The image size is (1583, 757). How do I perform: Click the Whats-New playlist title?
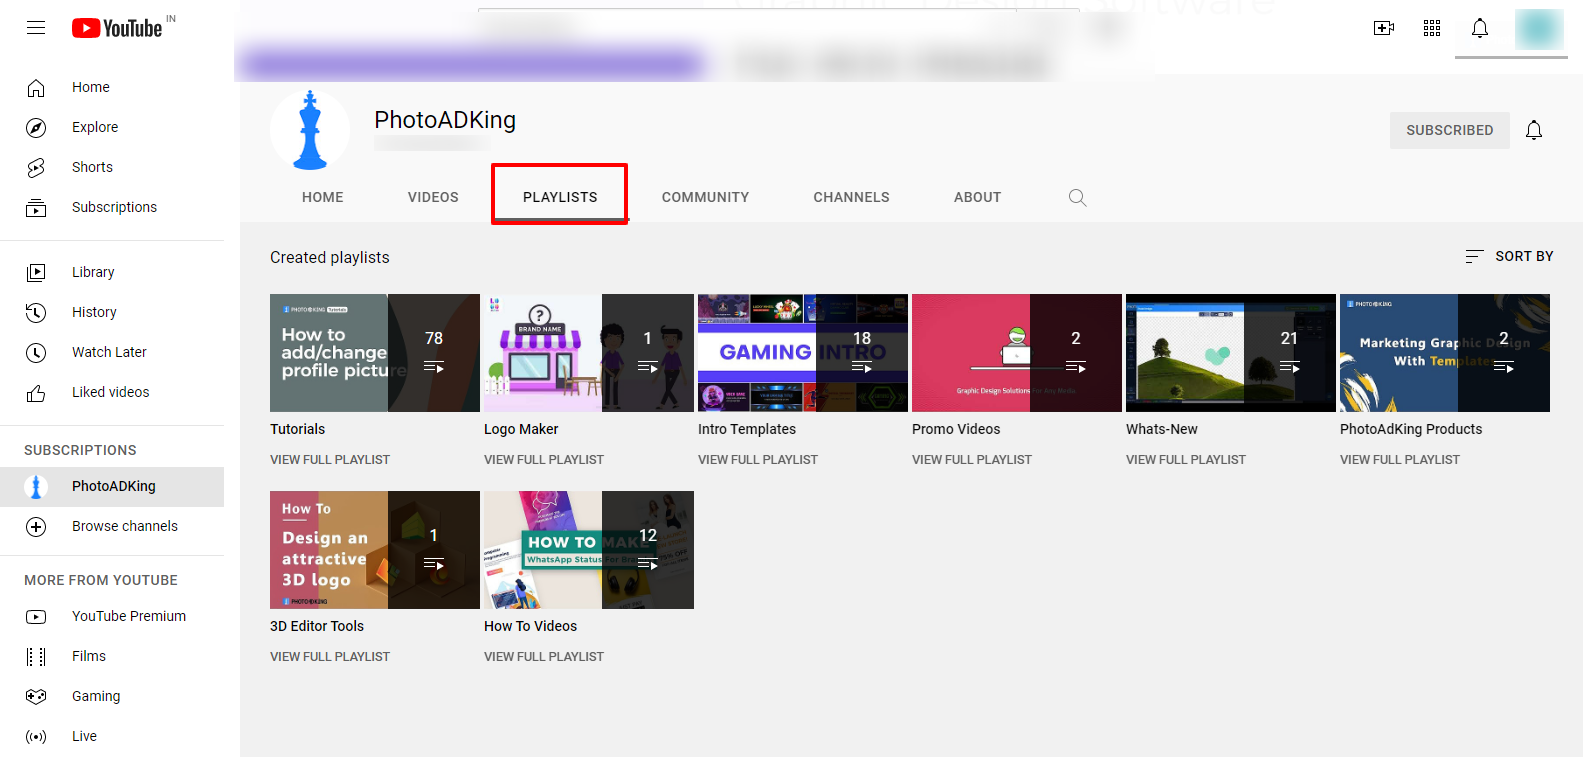pos(1162,429)
